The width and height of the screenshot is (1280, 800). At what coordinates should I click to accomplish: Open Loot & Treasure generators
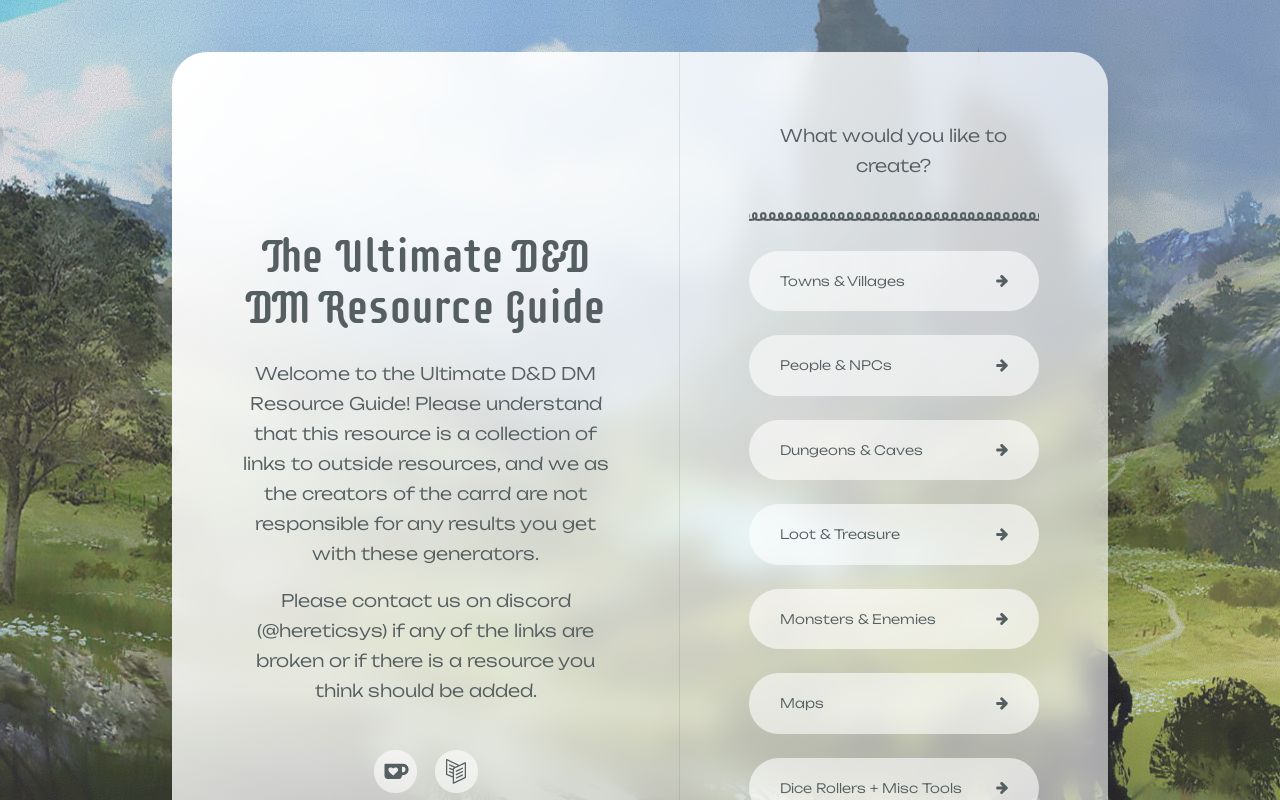(894, 534)
